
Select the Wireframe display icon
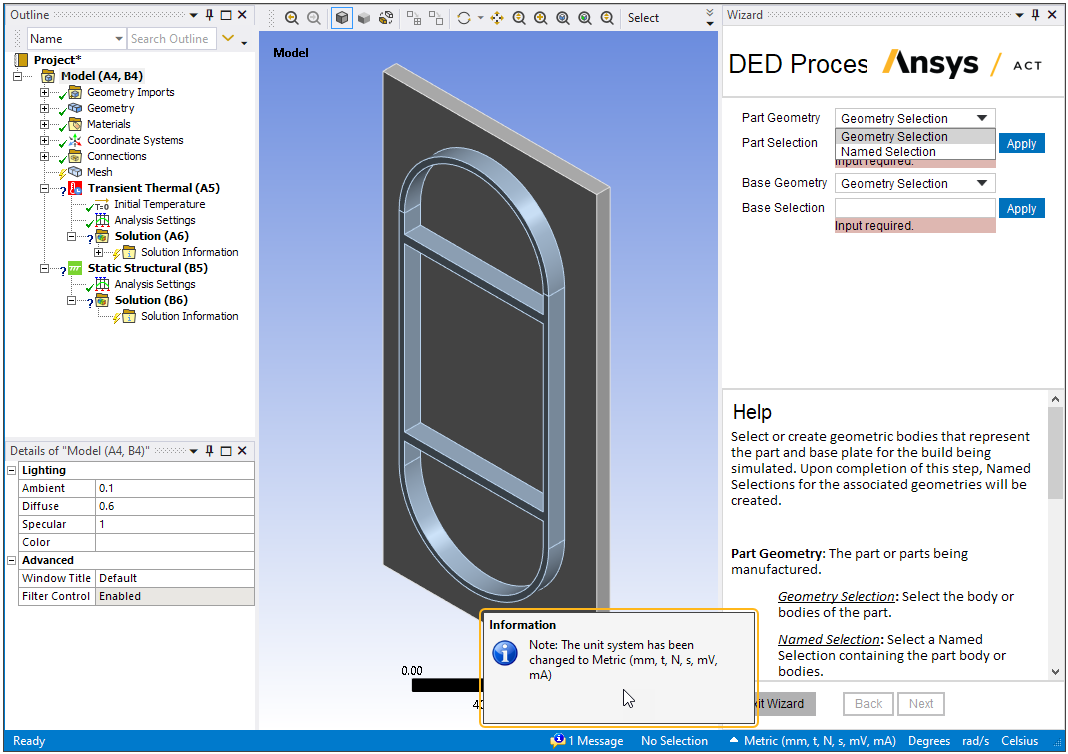pos(386,17)
